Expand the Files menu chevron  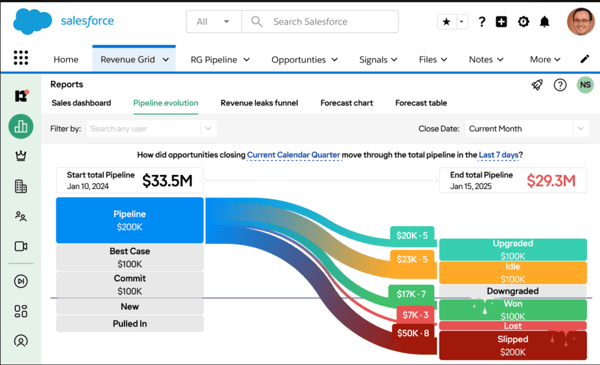pyautogui.click(x=444, y=60)
